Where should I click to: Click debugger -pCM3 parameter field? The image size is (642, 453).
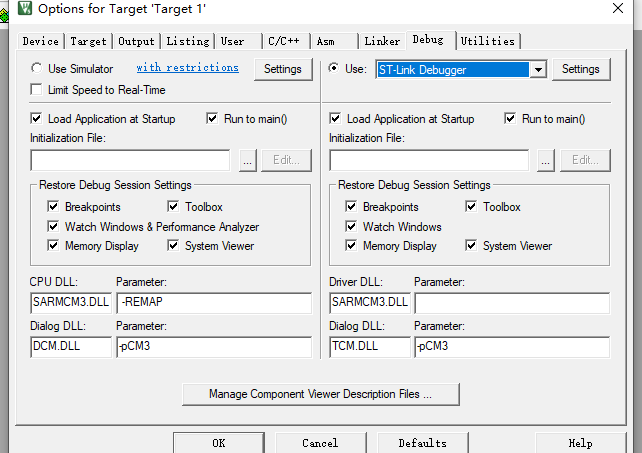pyautogui.click(x=512, y=347)
